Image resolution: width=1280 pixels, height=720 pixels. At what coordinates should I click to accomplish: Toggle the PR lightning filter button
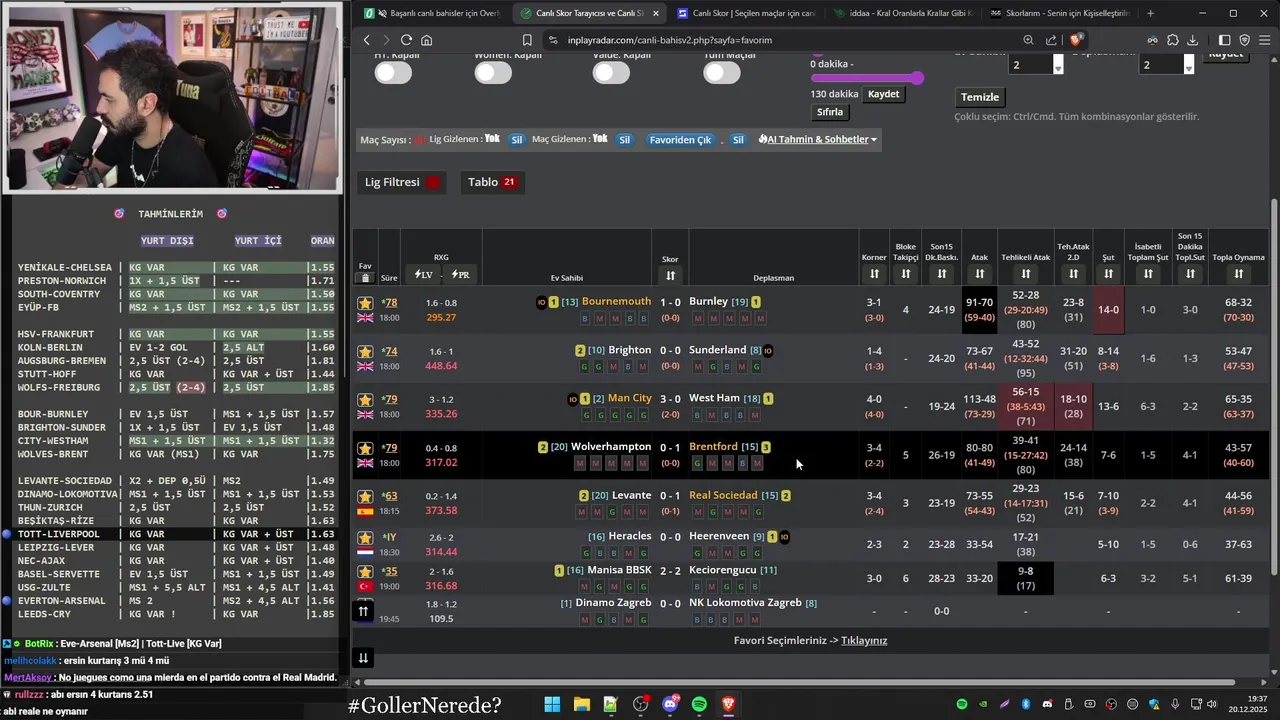click(x=460, y=274)
